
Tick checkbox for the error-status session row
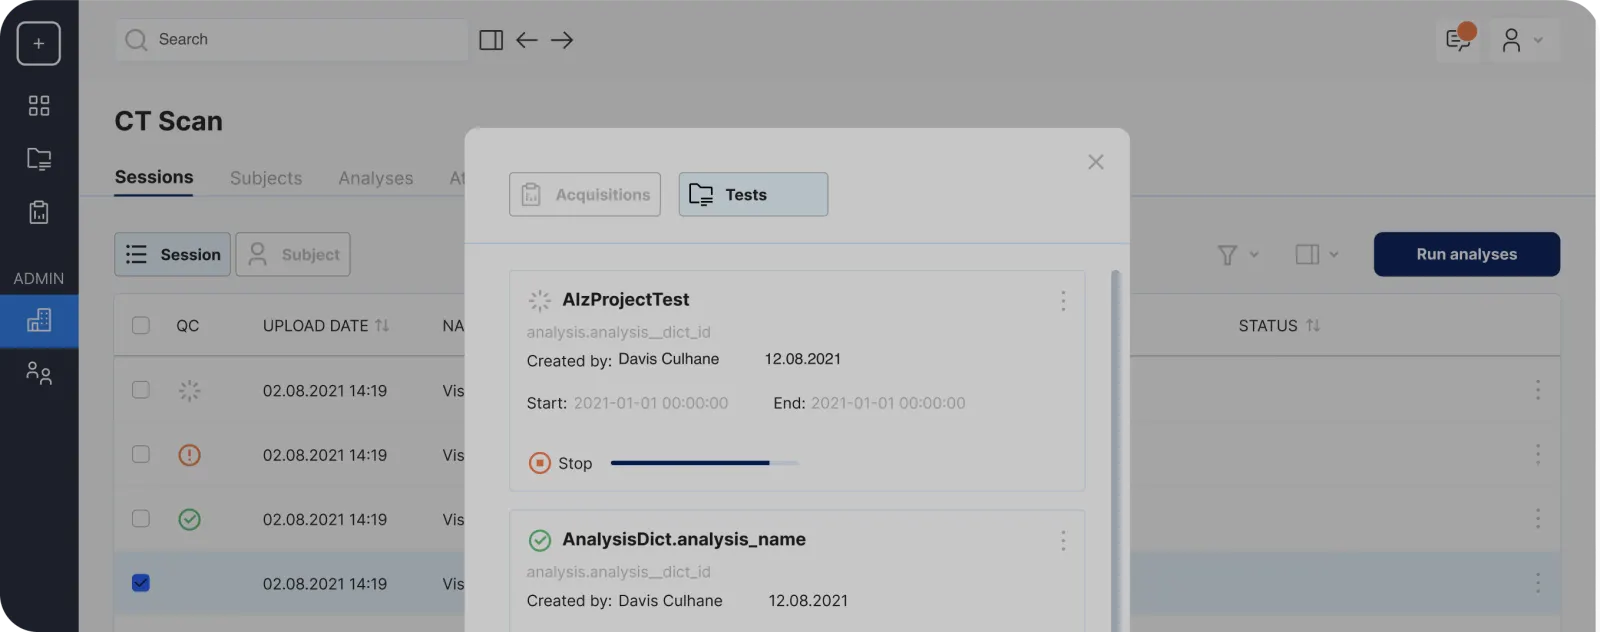(x=141, y=455)
